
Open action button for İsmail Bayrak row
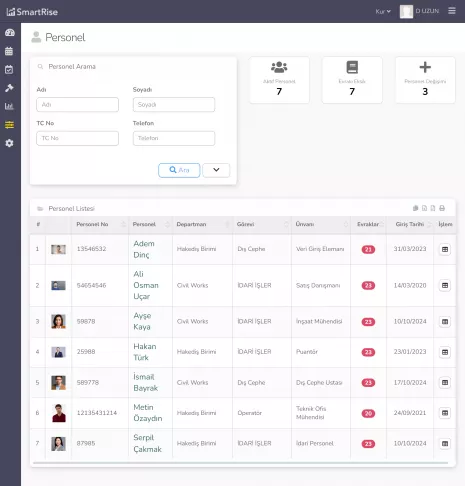pyautogui.click(x=445, y=382)
